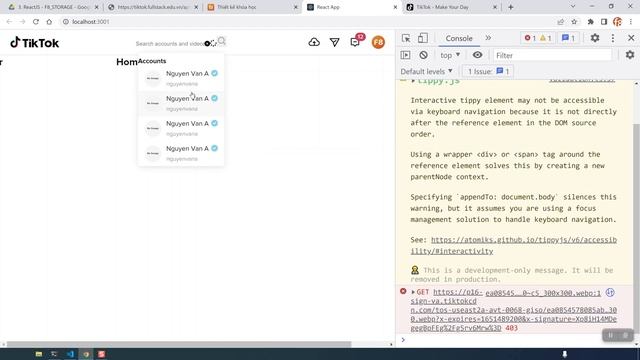
Task: Bookmark this page with star icon
Action: coord(574,22)
